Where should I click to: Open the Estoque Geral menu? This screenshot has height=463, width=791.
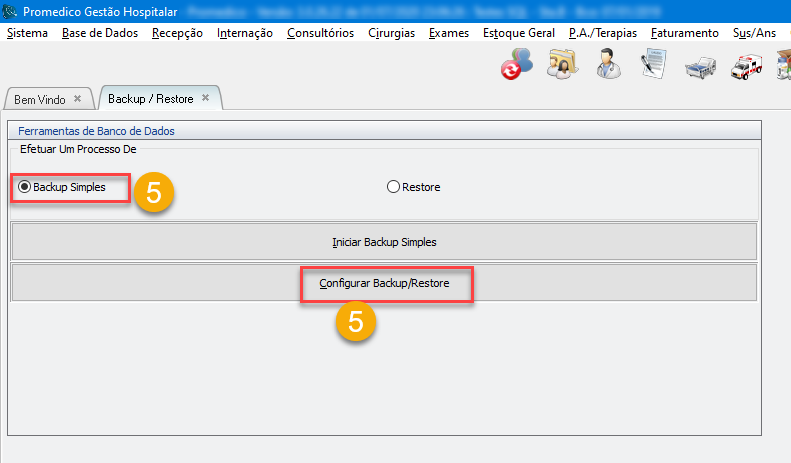[518, 33]
